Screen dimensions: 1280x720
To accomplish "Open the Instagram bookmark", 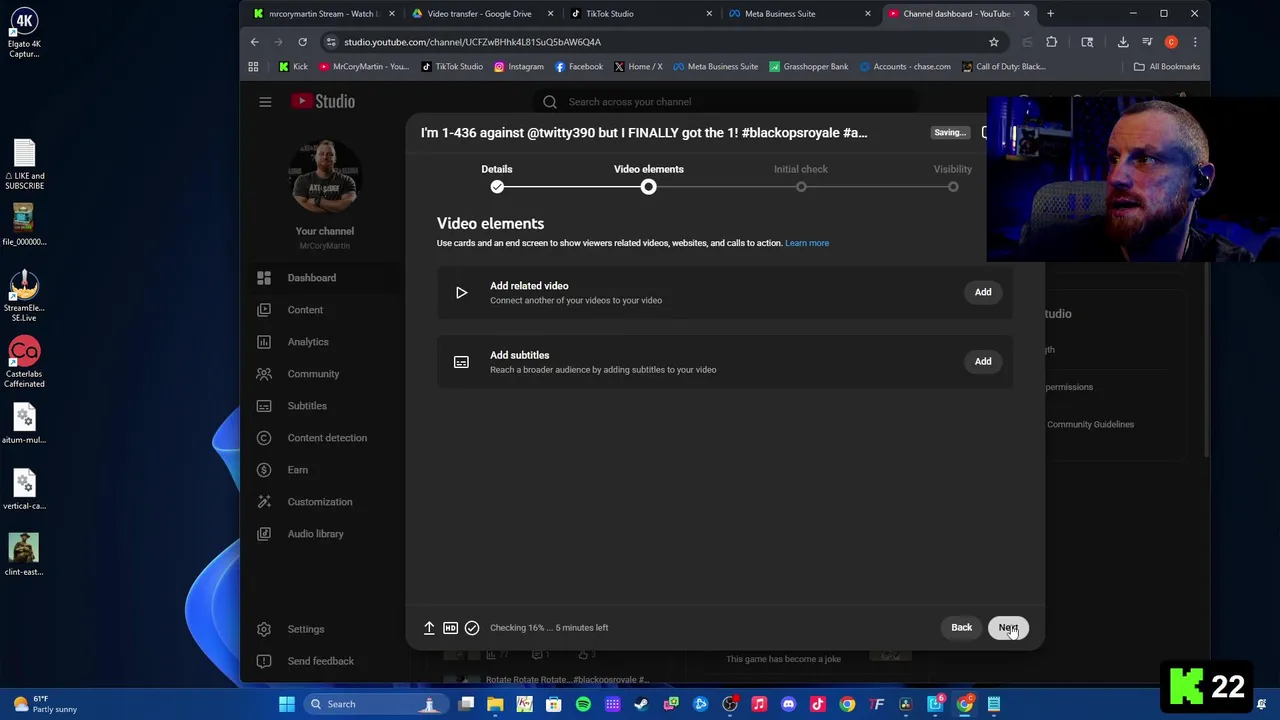I will click(518, 67).
